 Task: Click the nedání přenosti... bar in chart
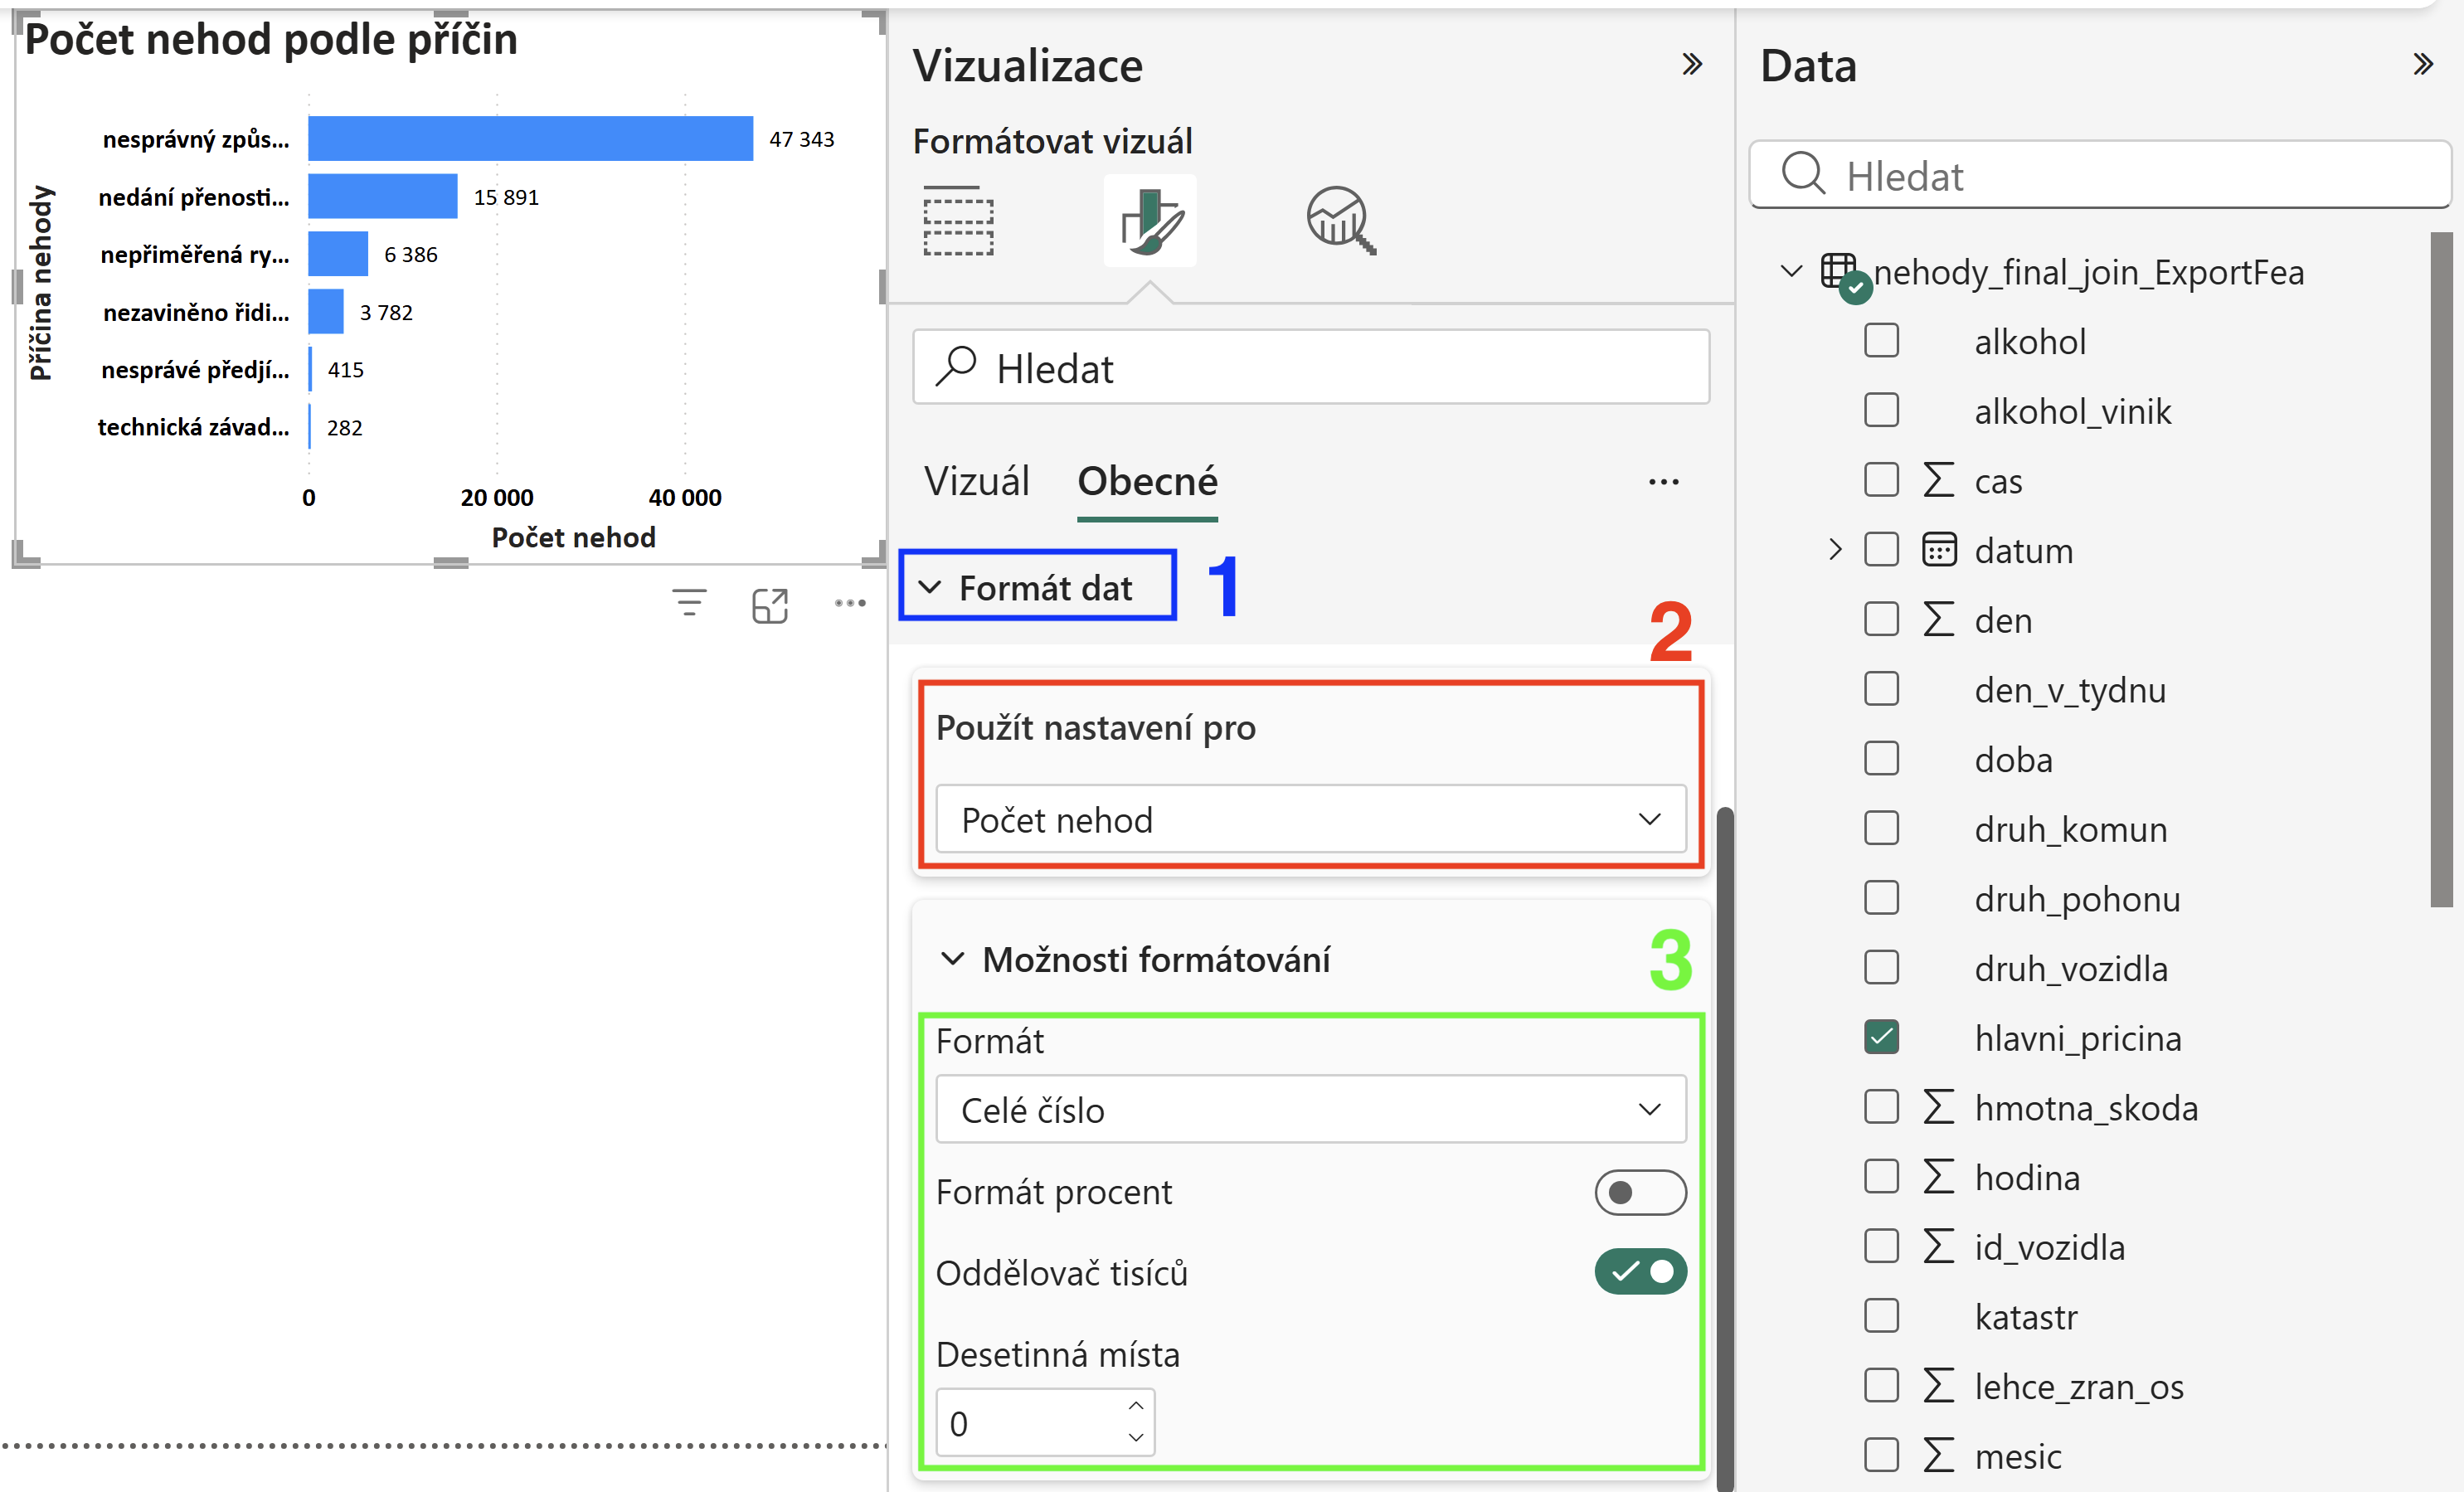tap(382, 196)
